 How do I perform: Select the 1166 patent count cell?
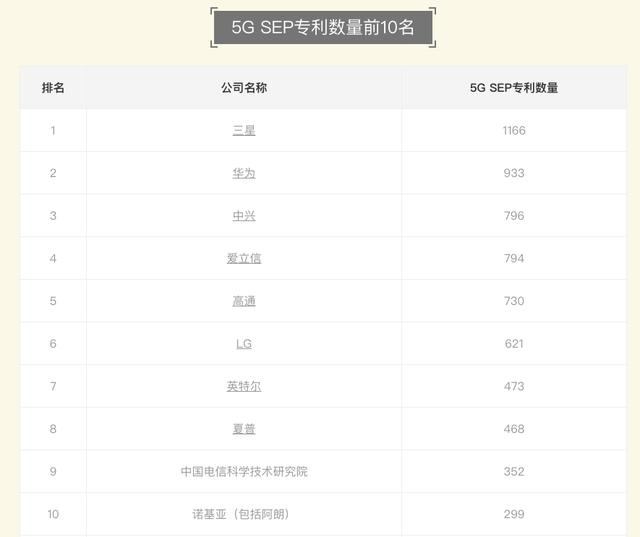point(514,131)
